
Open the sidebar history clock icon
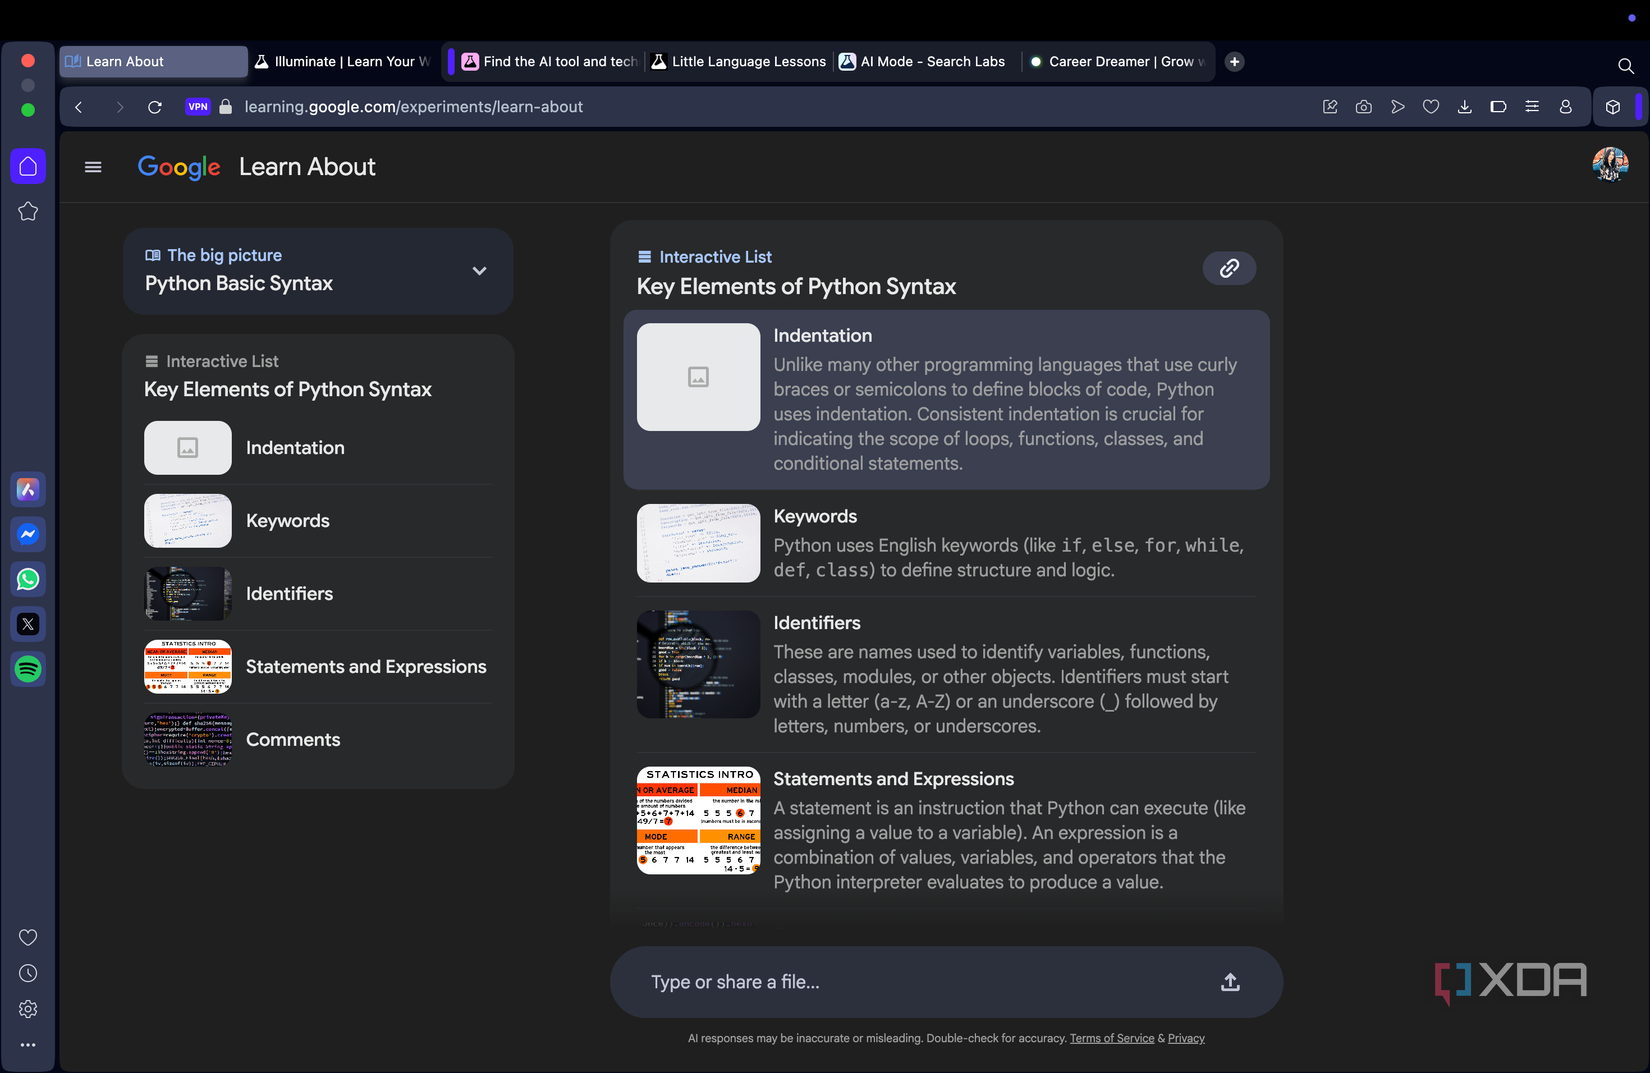pyautogui.click(x=28, y=973)
